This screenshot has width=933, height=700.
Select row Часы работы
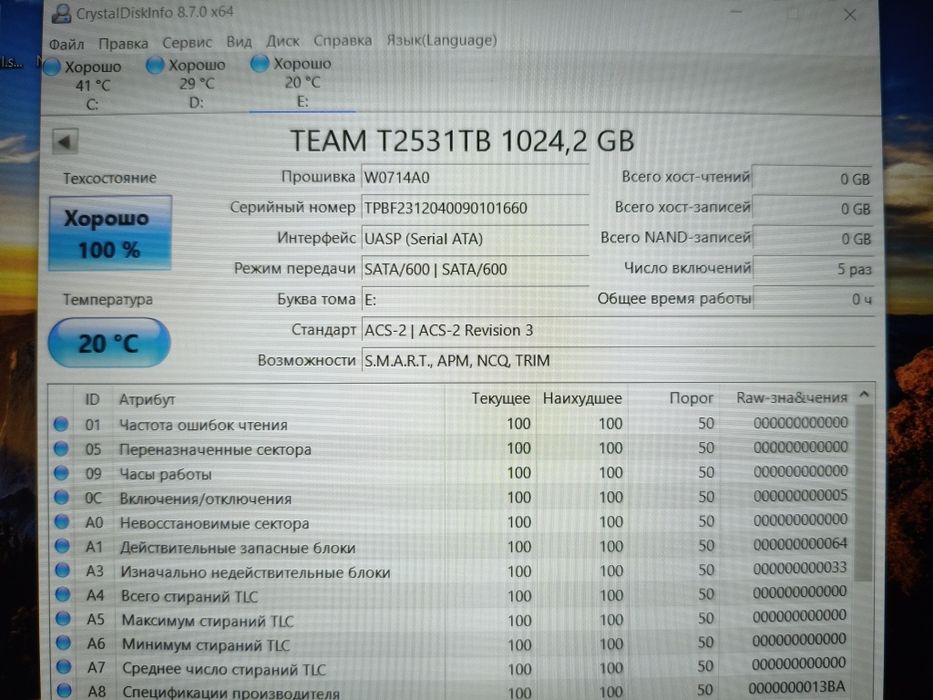point(452,473)
